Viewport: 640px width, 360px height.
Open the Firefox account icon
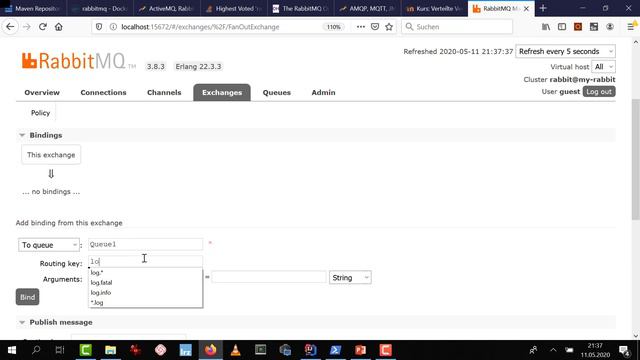(x=610, y=27)
